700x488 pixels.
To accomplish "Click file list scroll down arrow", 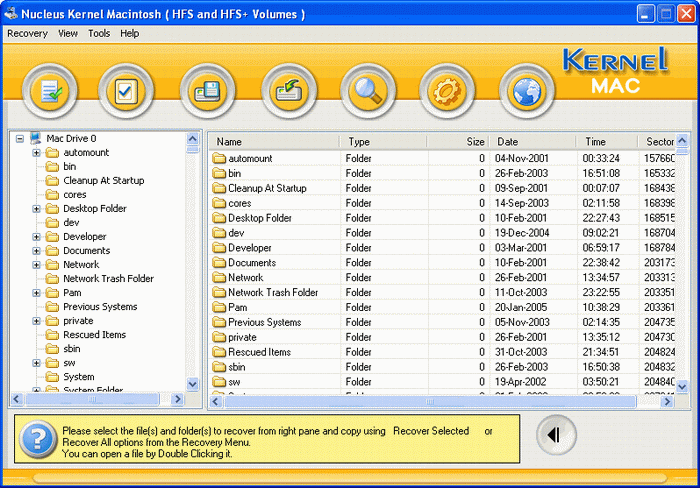I will 682,386.
